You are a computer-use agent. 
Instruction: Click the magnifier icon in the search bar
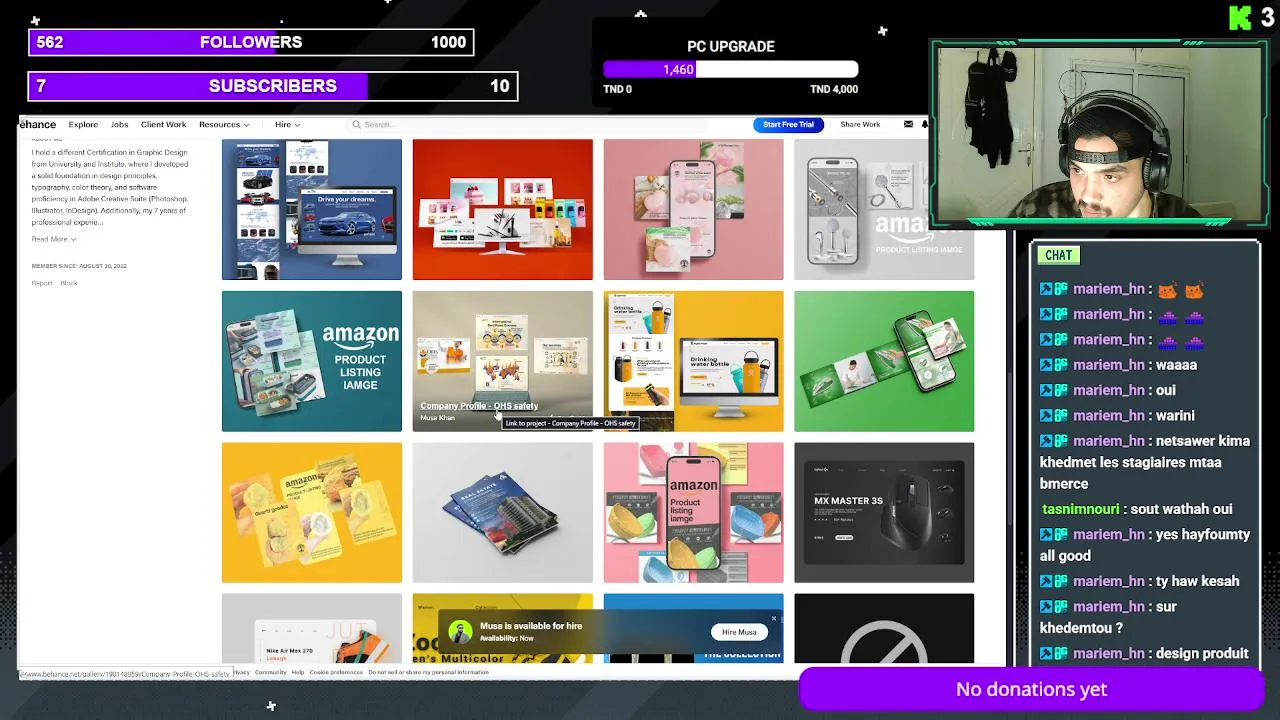click(x=356, y=125)
